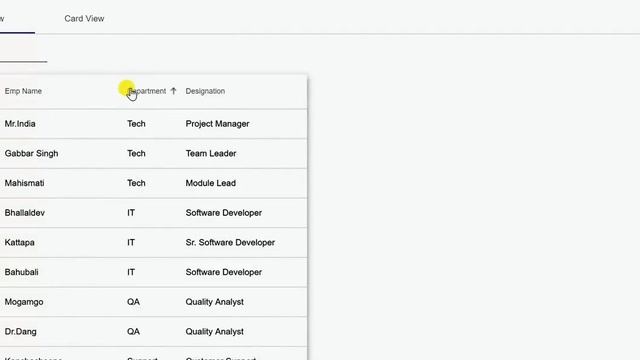Select the Dr.Dang name cell
This screenshot has width=640, height=360.
coord(20,331)
